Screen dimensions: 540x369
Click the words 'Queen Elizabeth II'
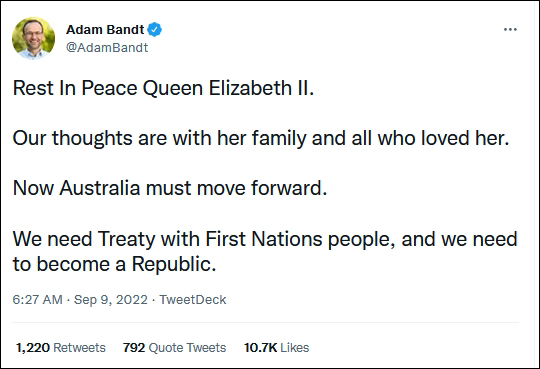pos(228,88)
